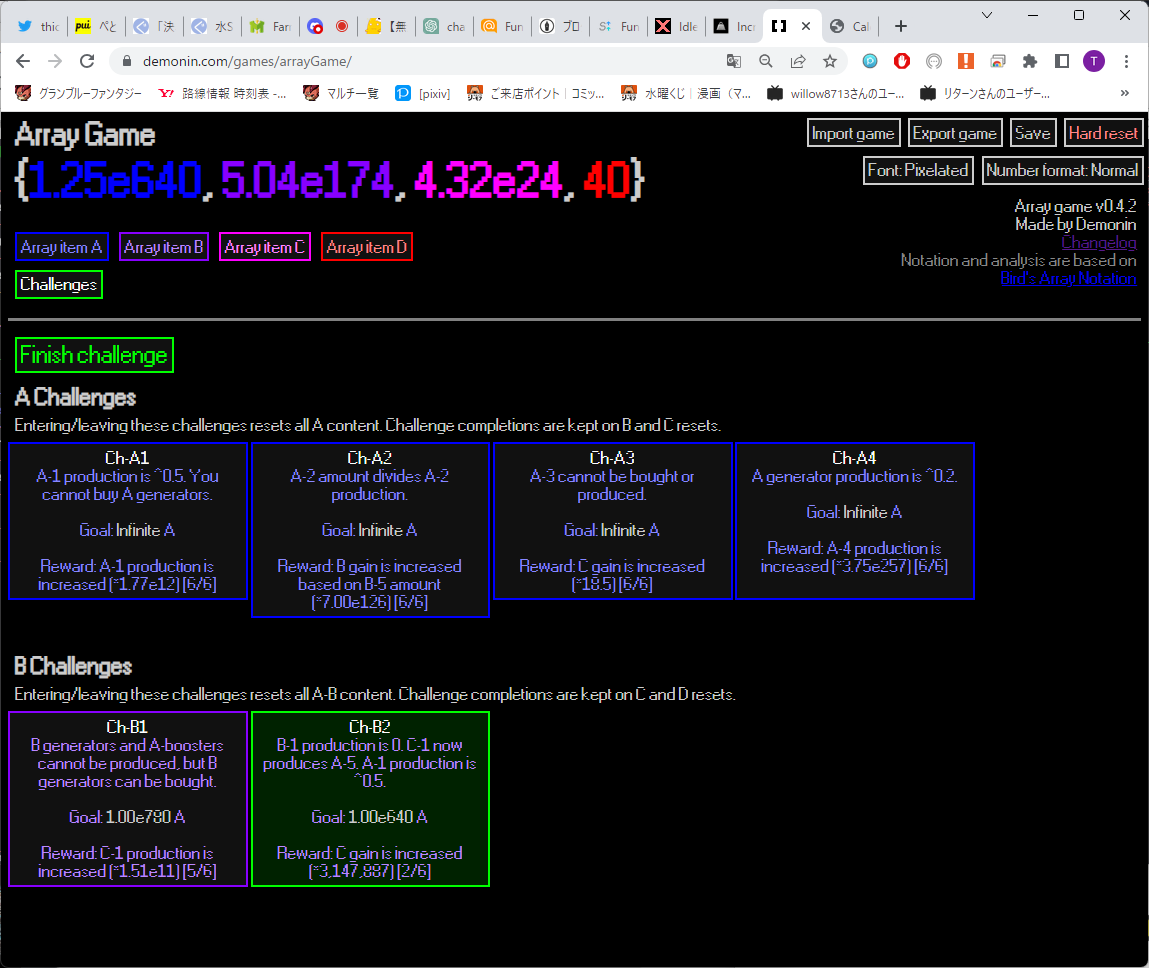Open the Challenges tab

click(x=59, y=284)
